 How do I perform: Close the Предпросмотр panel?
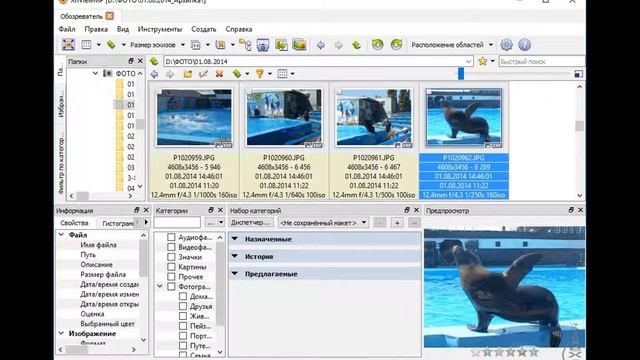pyautogui.click(x=580, y=210)
